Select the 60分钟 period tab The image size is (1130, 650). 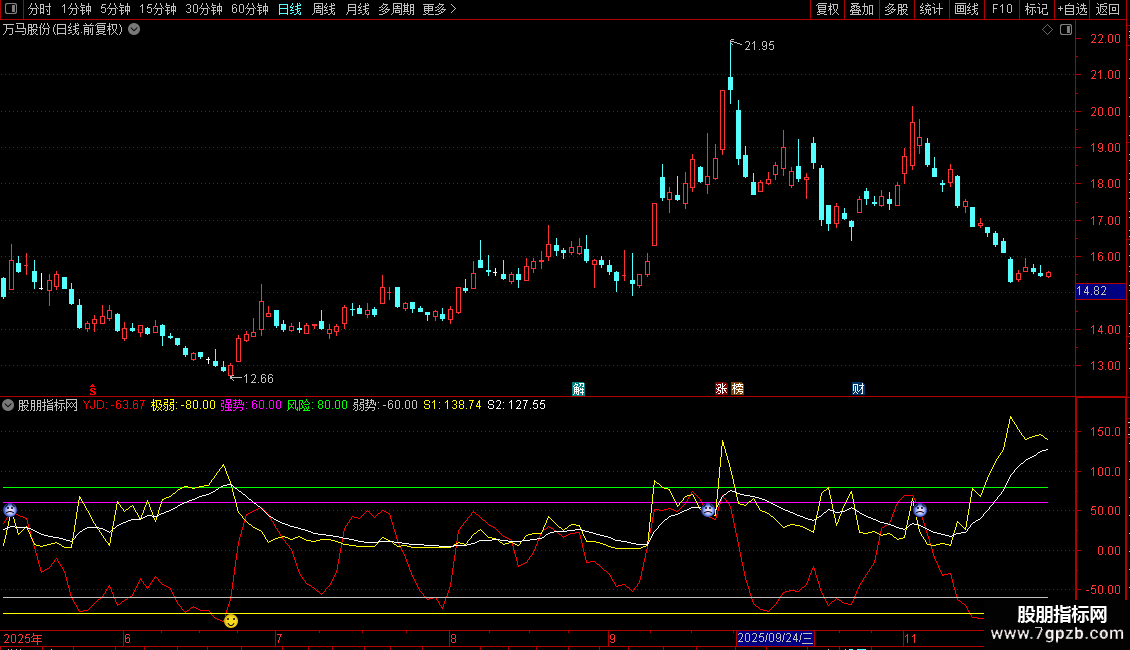(x=250, y=9)
